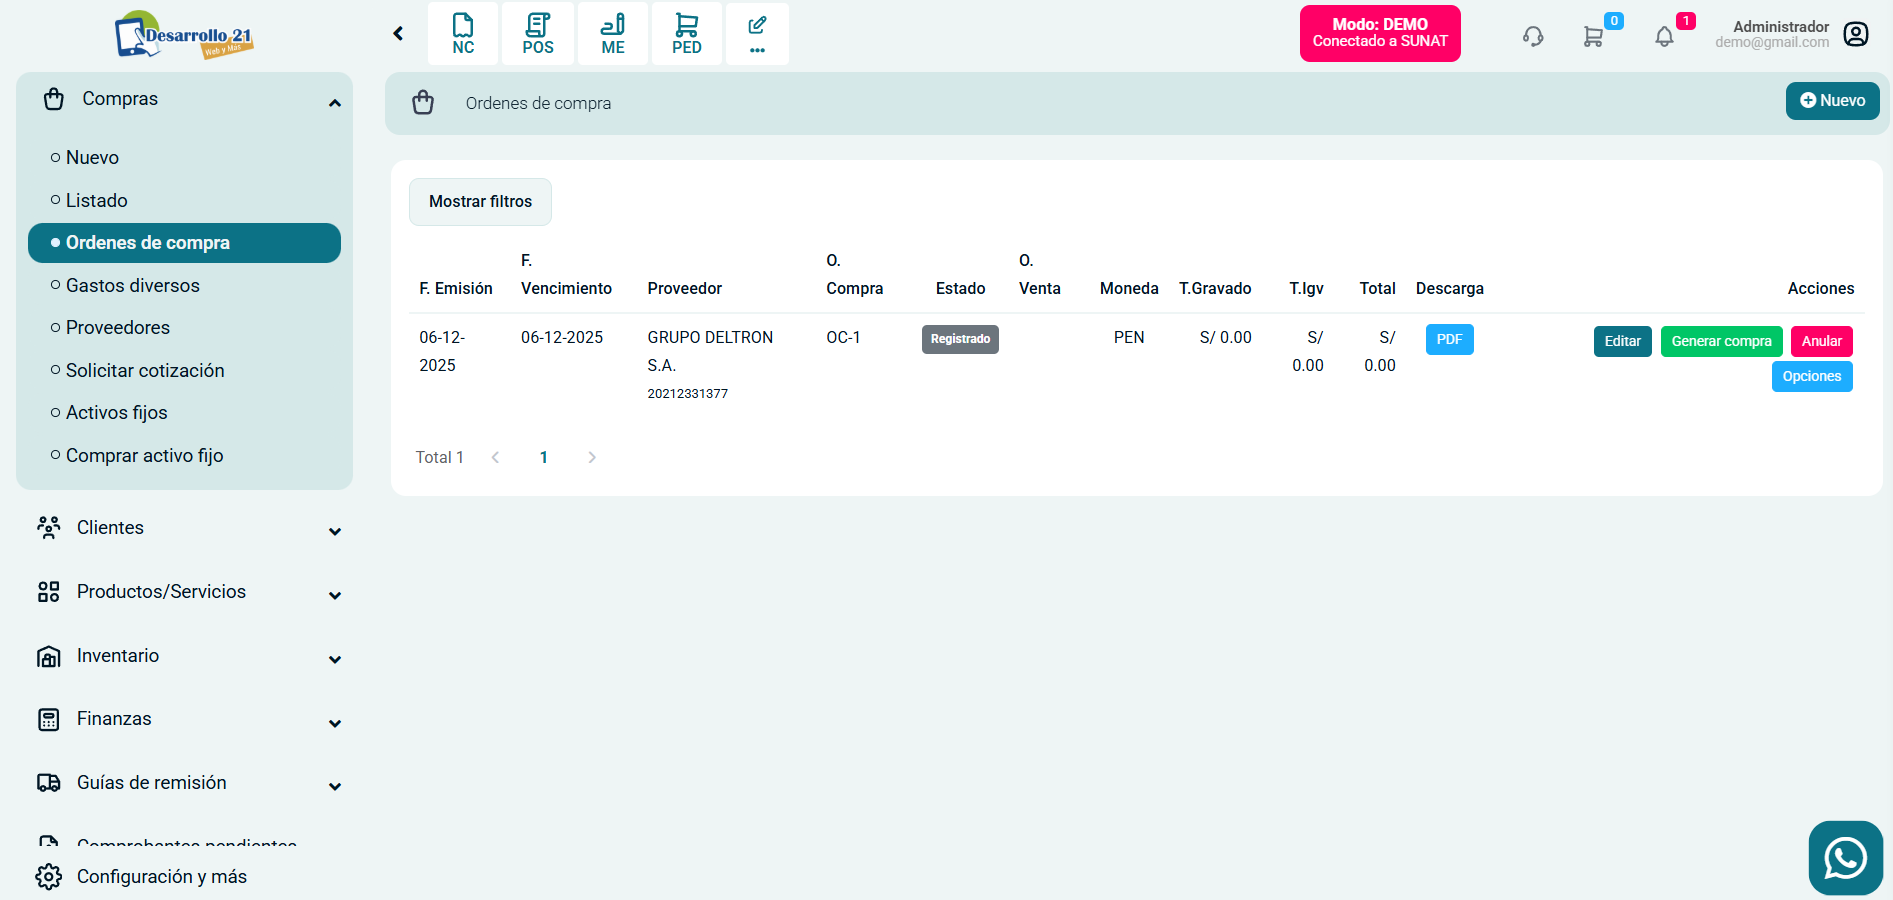
Task: Open the edit shortcuts icon with dots
Action: click(757, 34)
